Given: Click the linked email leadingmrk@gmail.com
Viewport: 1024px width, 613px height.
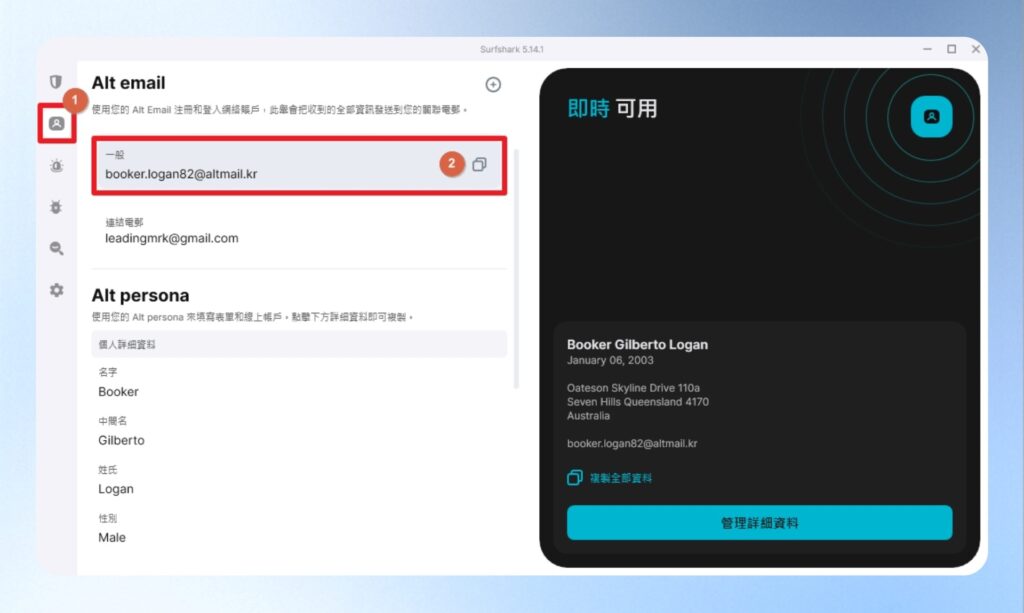Looking at the screenshot, I should pyautogui.click(x=172, y=238).
